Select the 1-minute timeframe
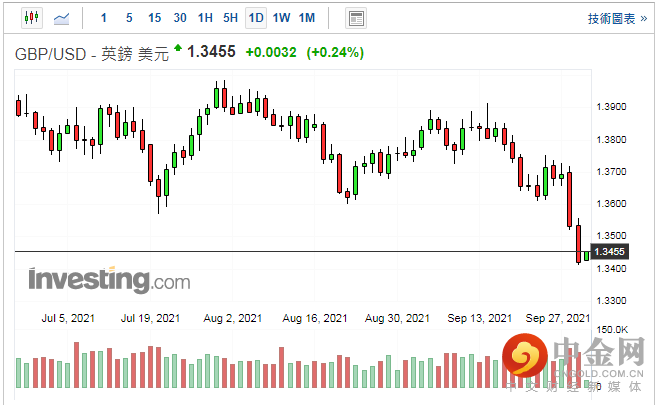 (x=105, y=18)
